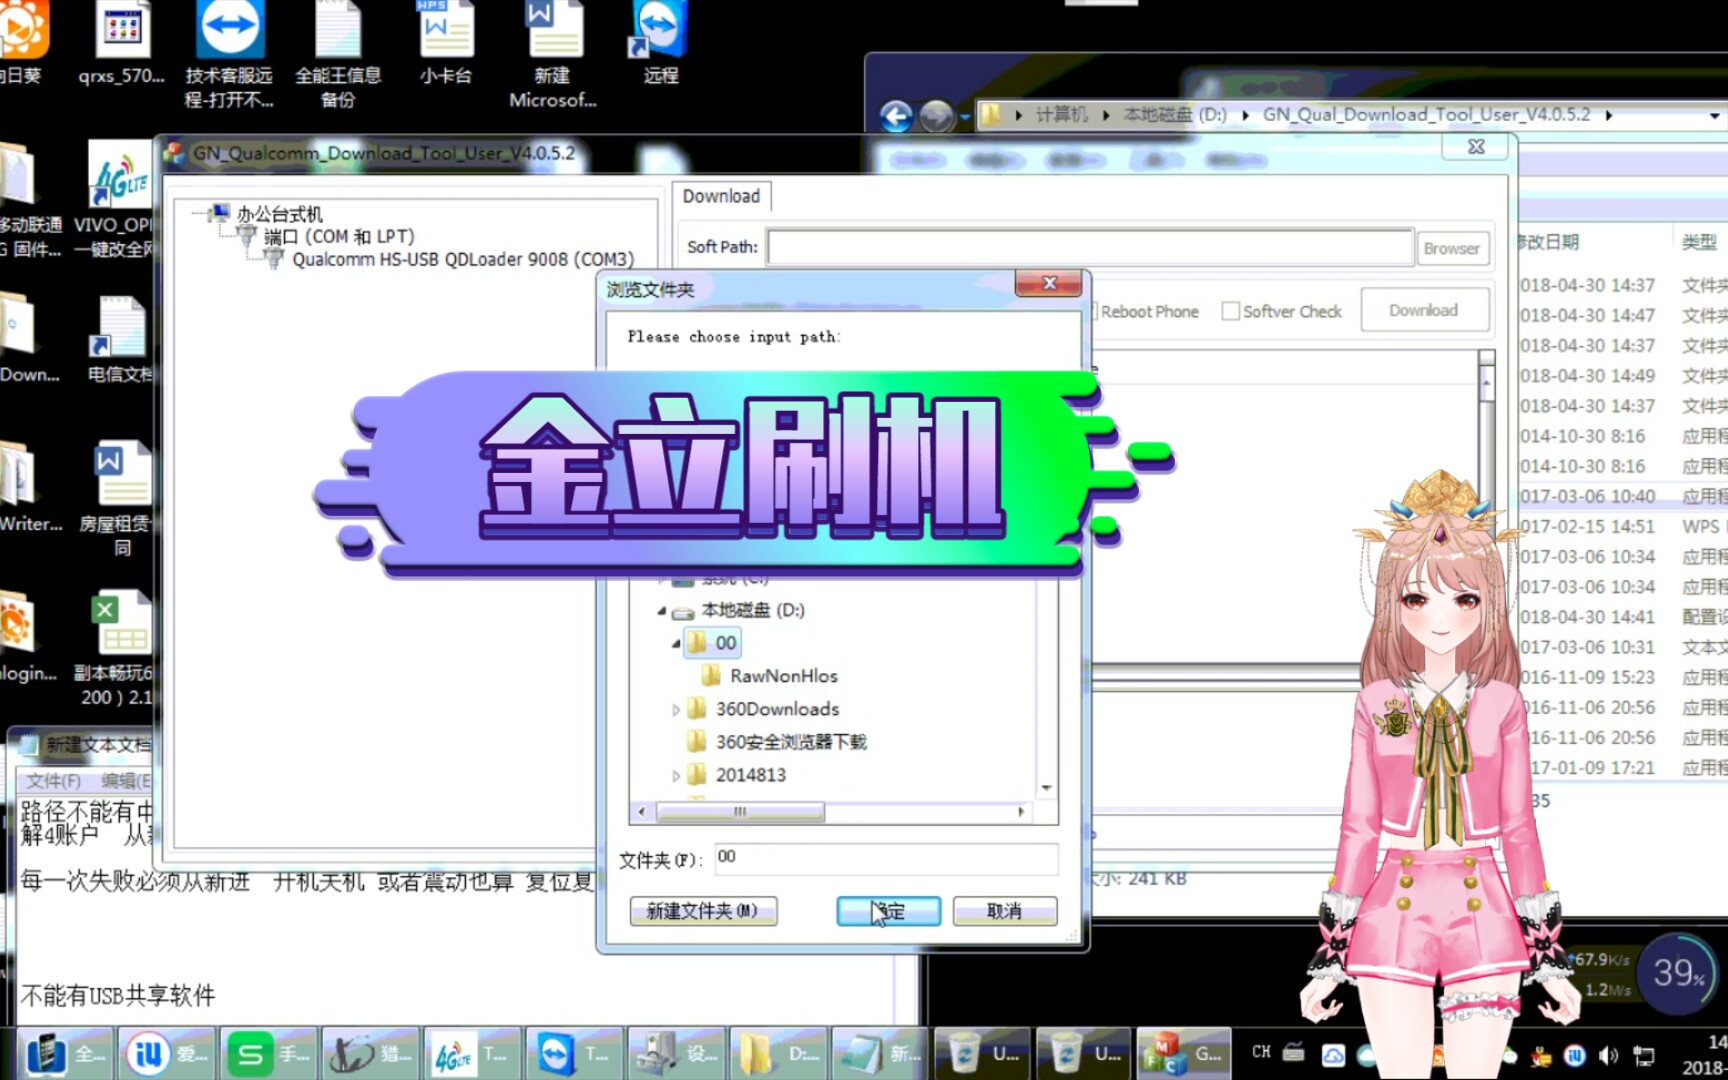This screenshot has height=1080, width=1728.
Task: Select 本地磁盘 (D:) in the folder tree
Action: tap(752, 610)
